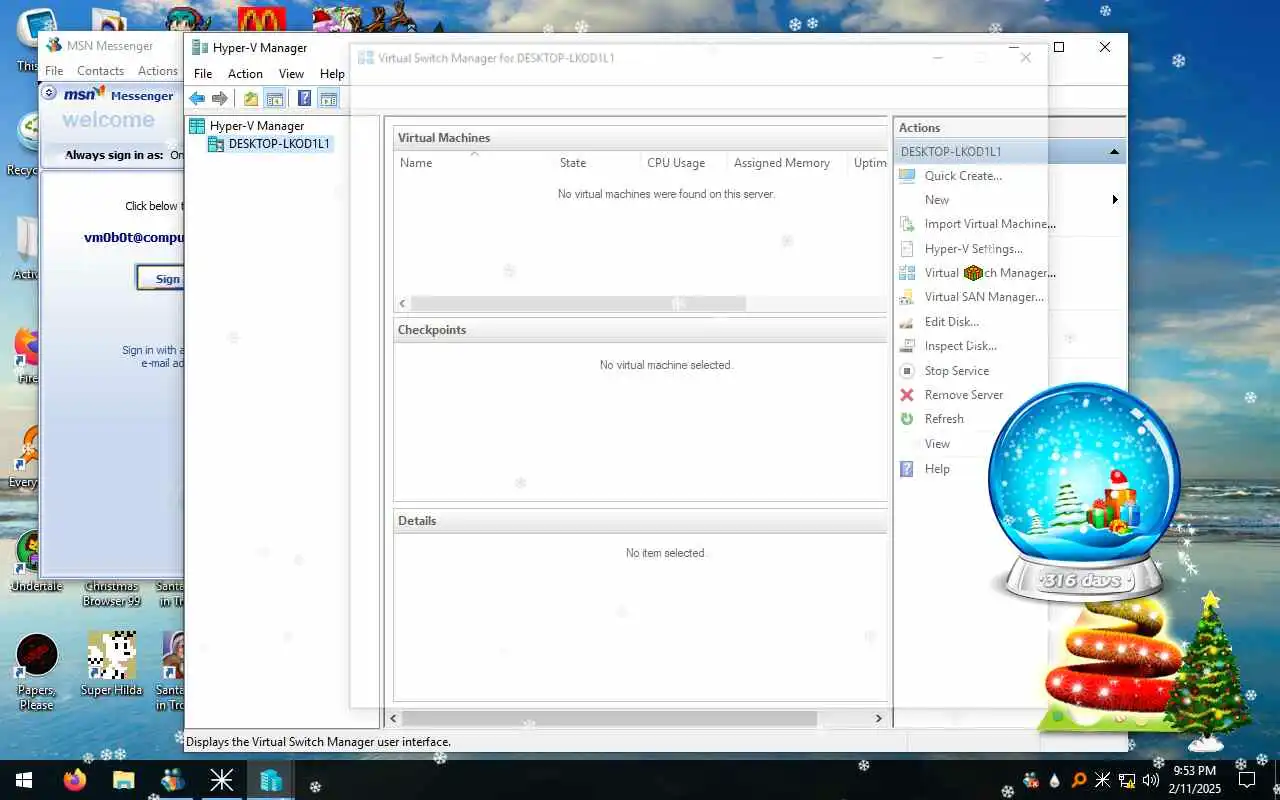Click View in the Actions pane

pos(937,444)
